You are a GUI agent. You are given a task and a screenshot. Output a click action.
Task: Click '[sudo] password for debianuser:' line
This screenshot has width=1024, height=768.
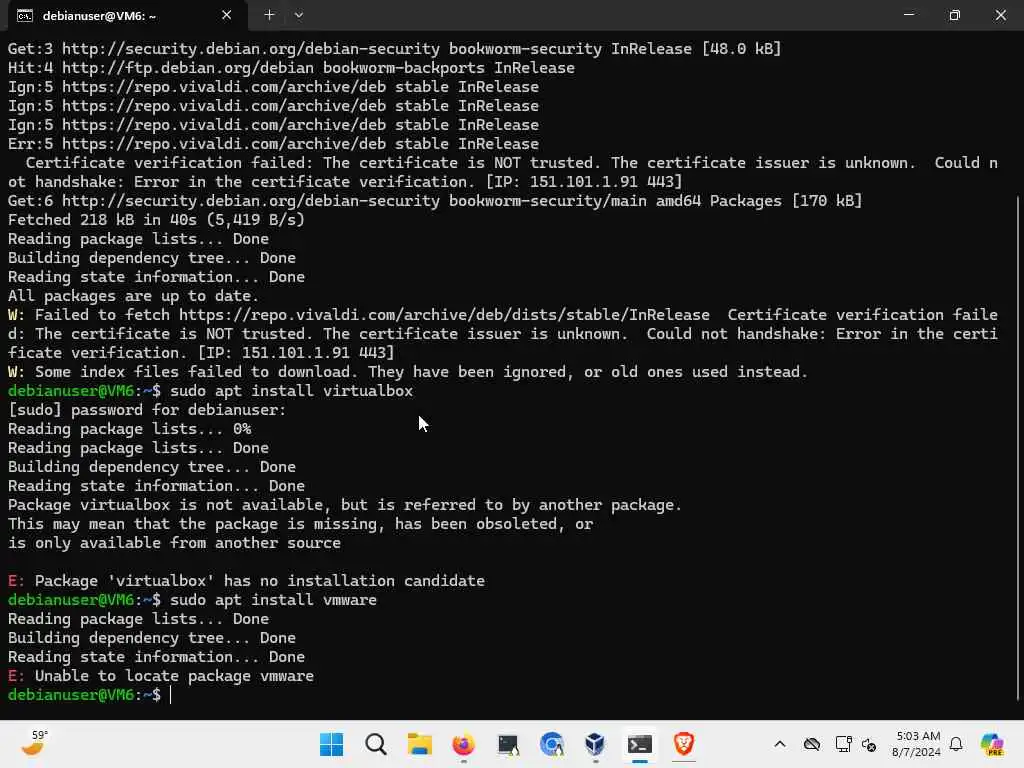point(147,409)
